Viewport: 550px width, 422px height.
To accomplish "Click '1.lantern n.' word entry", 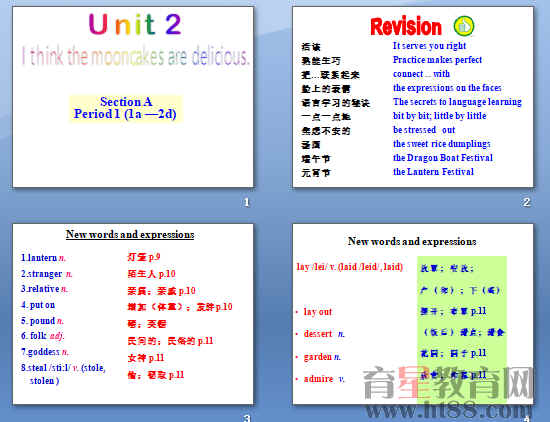I will 43,258.
